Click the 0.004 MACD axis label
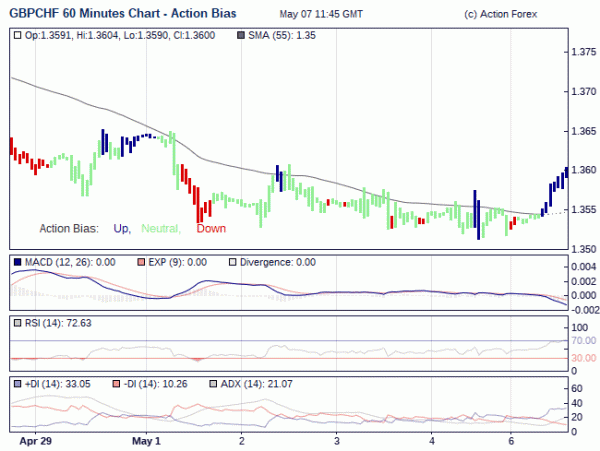Screen dimensions: 600x451 [584, 267]
